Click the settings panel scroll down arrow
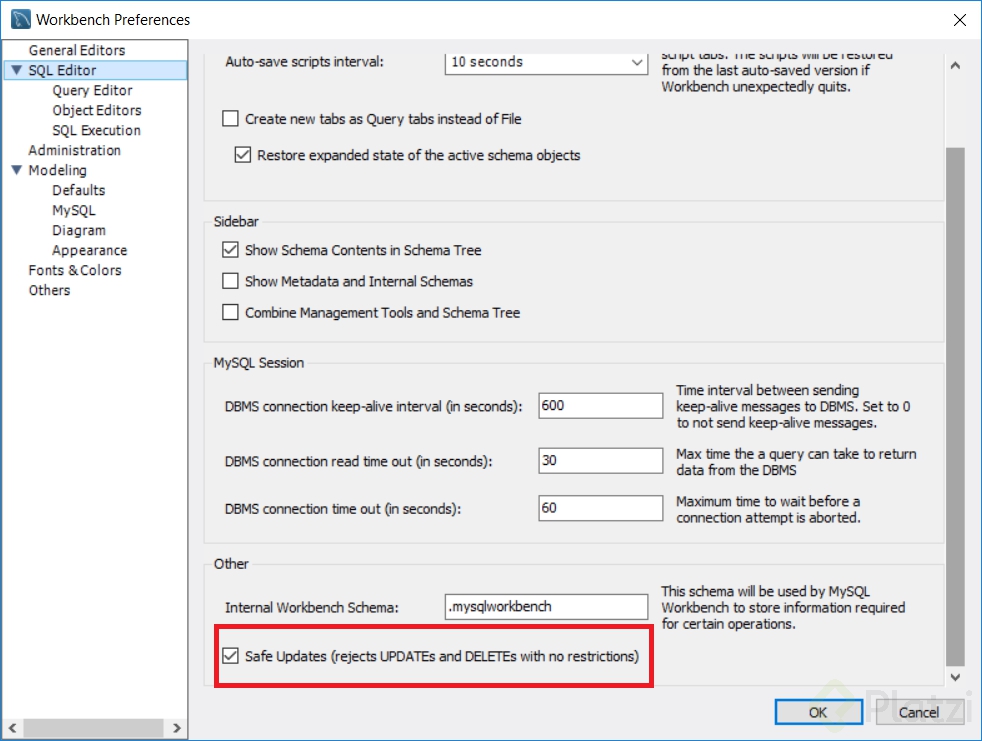Screen dimensions: 982x741 955,677
